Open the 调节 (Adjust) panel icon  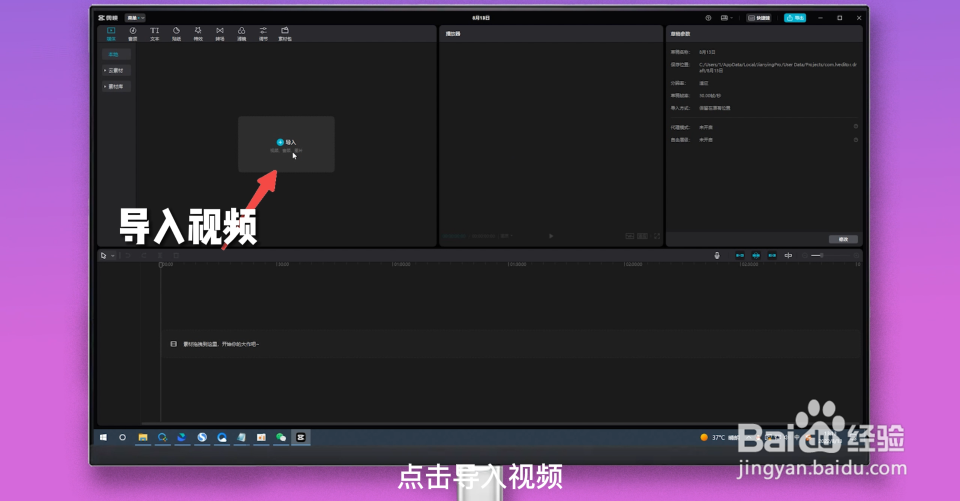point(263,31)
